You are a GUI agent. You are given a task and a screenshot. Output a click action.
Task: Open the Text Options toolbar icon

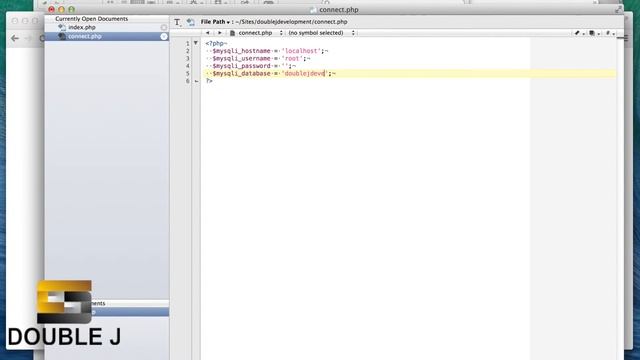click(177, 22)
